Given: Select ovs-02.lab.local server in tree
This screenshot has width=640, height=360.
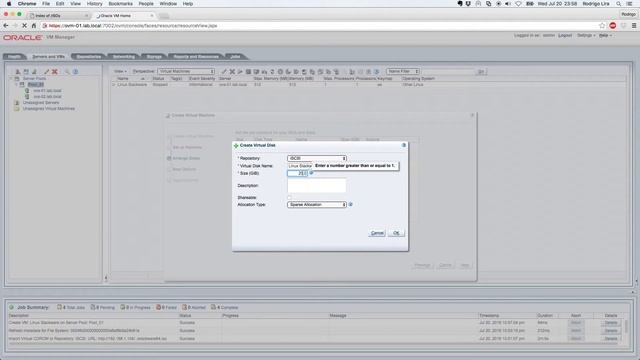Looking at the screenshot, I should click(x=47, y=97).
